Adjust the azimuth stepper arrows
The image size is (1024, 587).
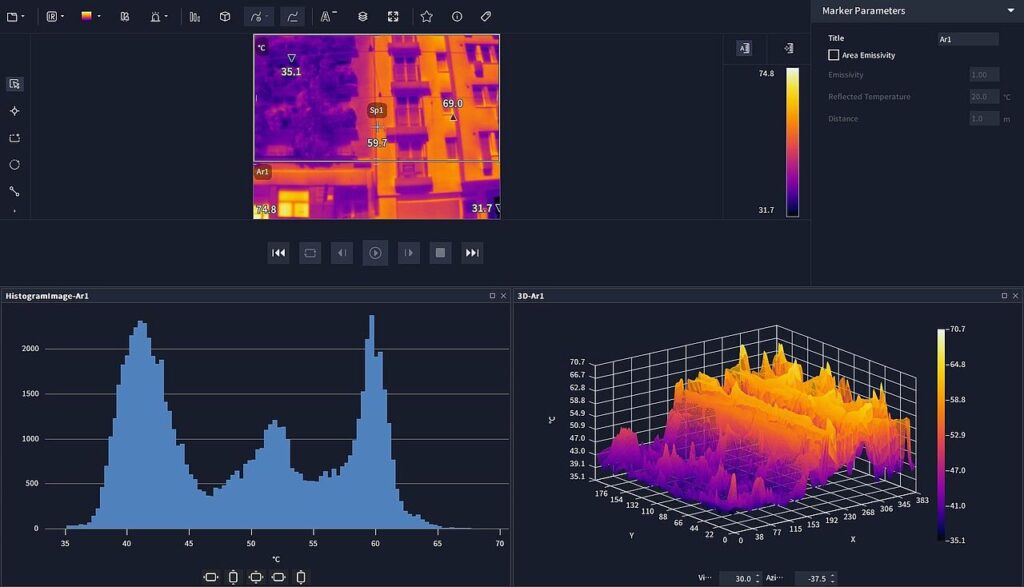point(833,579)
